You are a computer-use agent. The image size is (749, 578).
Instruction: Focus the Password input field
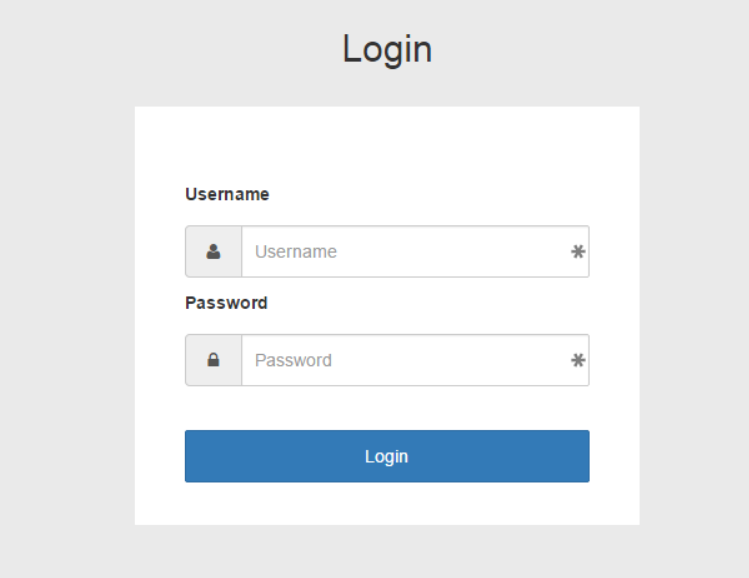[x=416, y=360]
